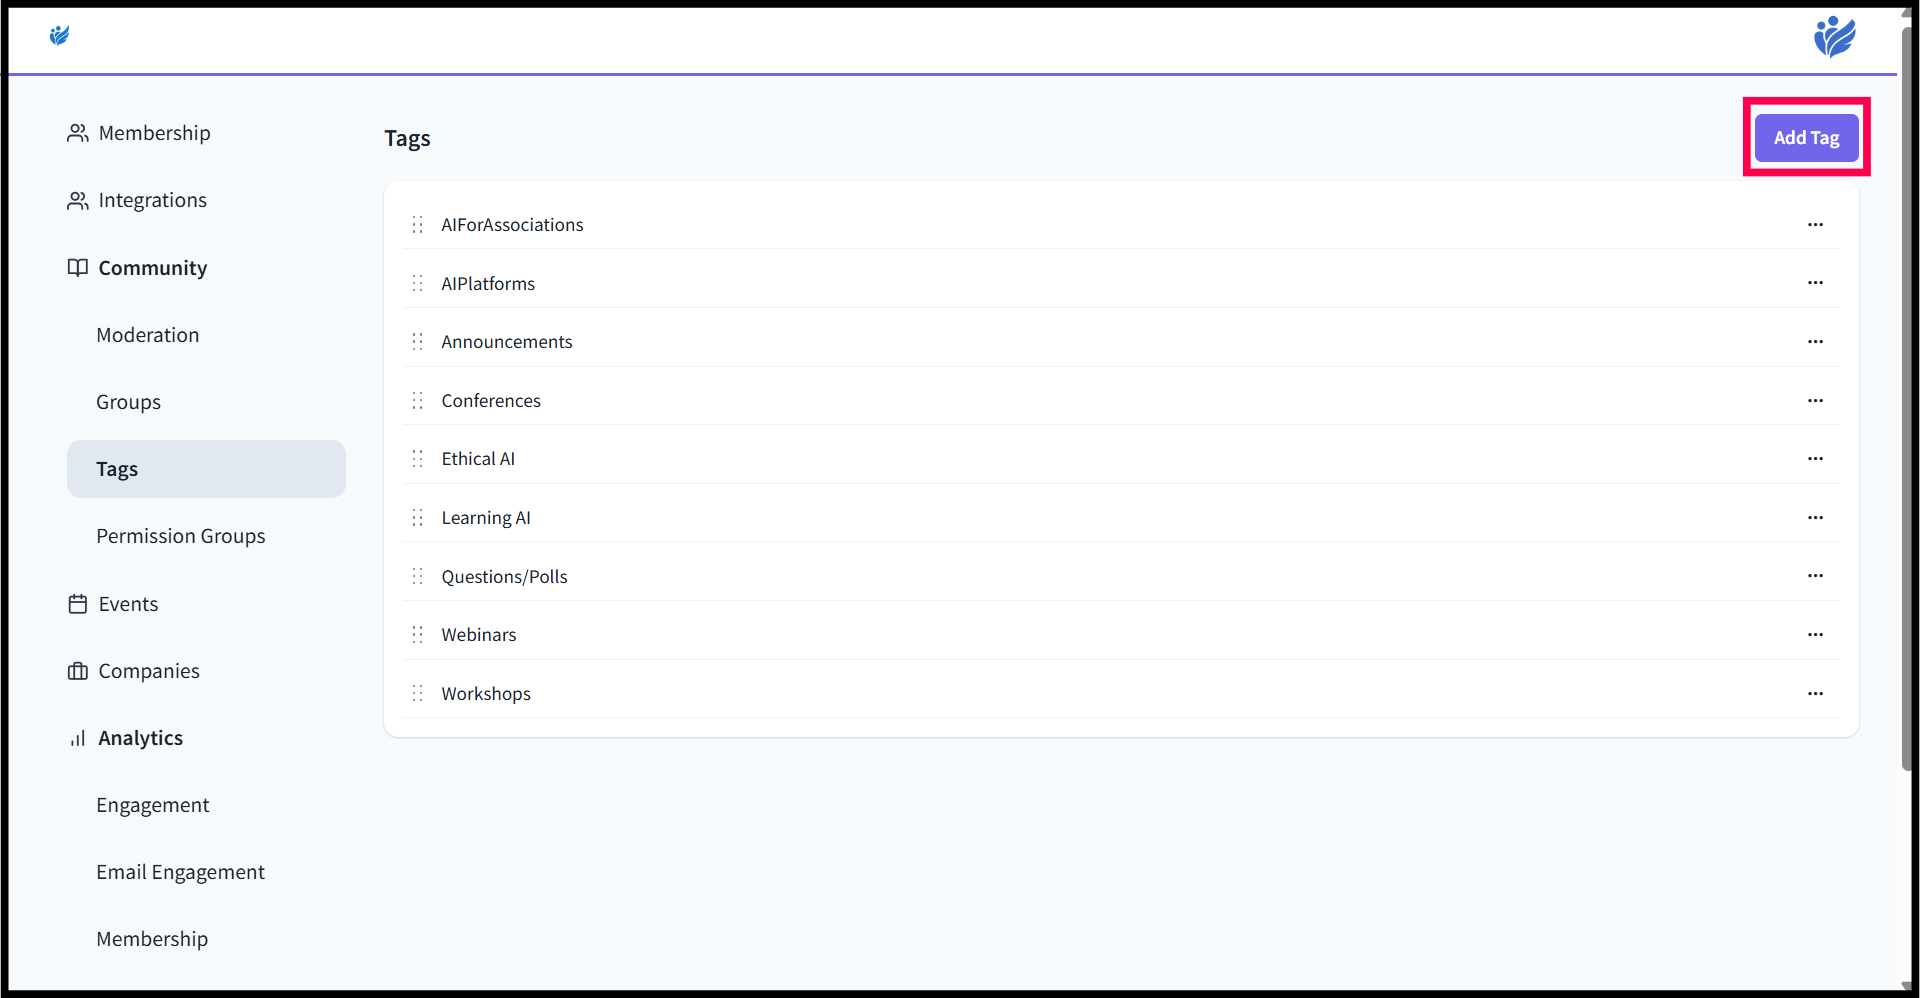This screenshot has width=1920, height=998.
Task: Open the ellipsis menu for Conferences
Action: [1815, 401]
